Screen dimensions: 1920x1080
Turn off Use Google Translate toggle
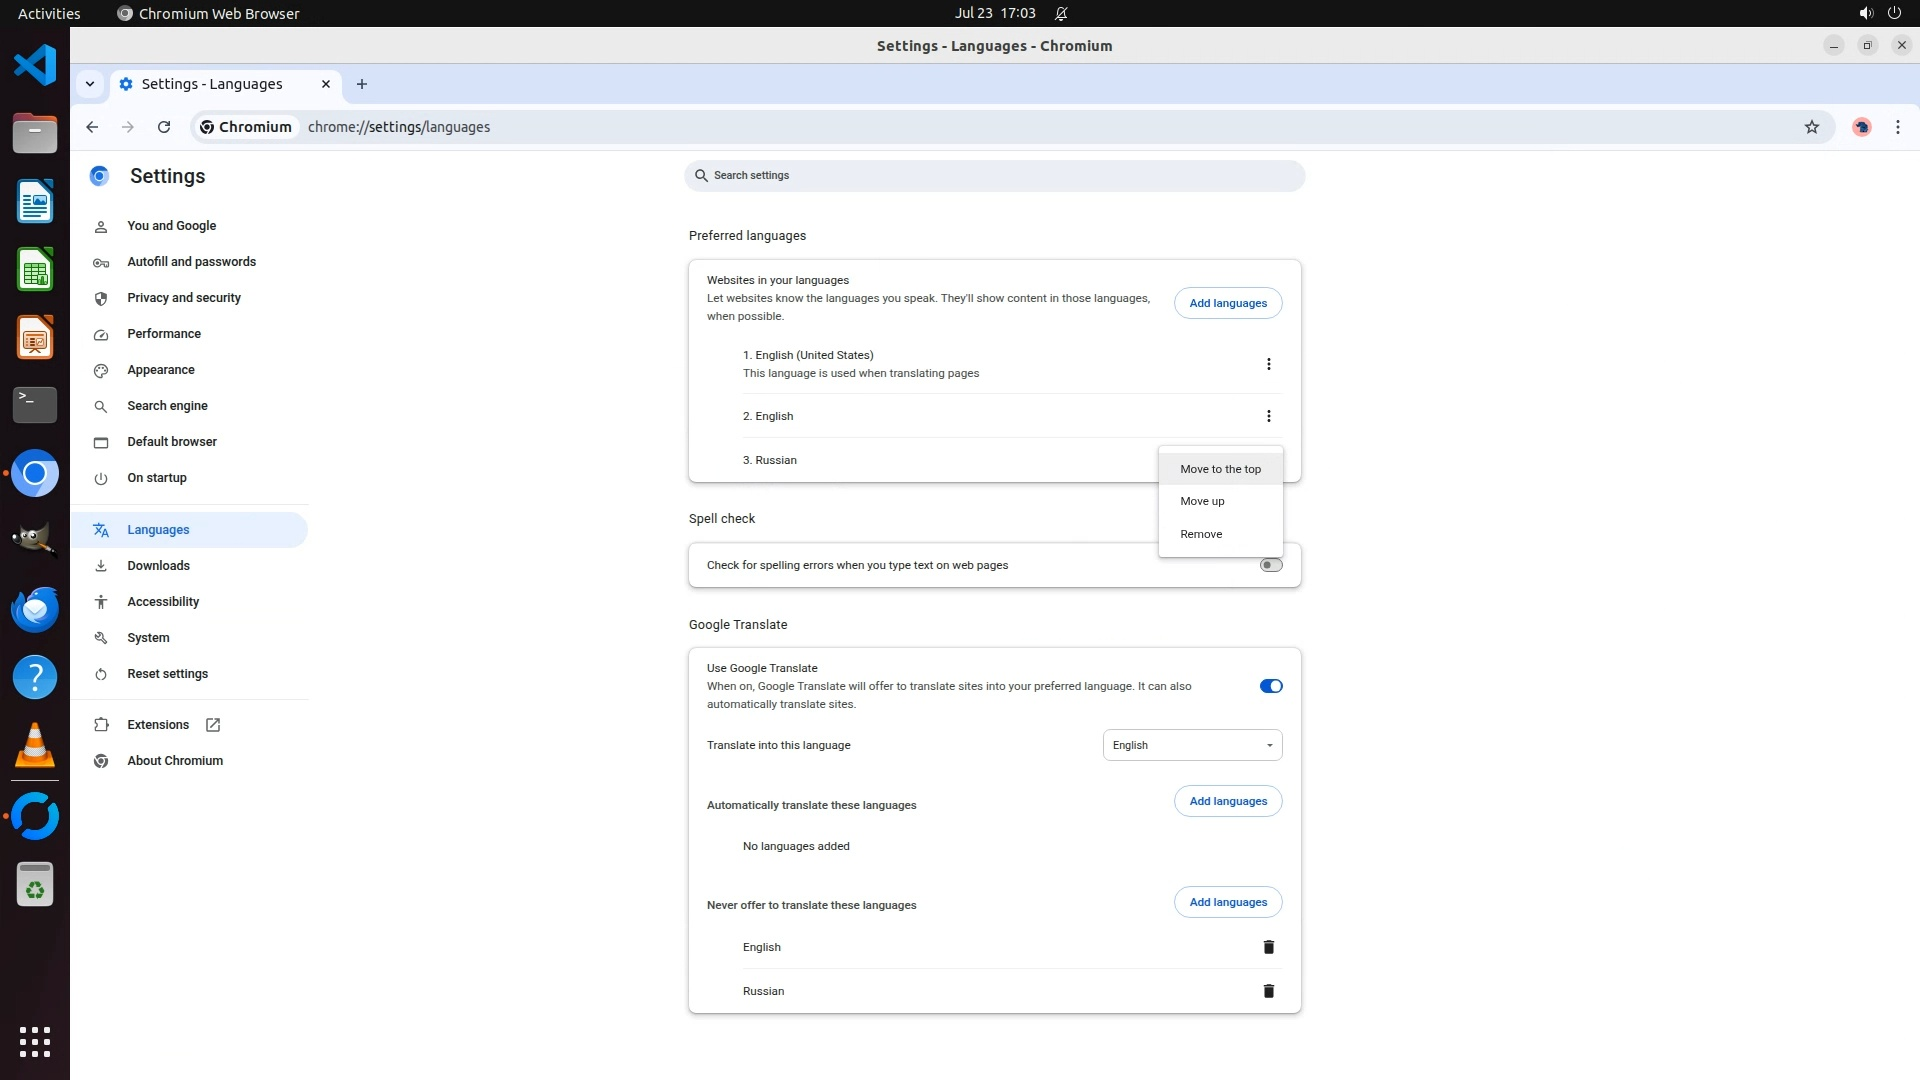coord(1270,686)
